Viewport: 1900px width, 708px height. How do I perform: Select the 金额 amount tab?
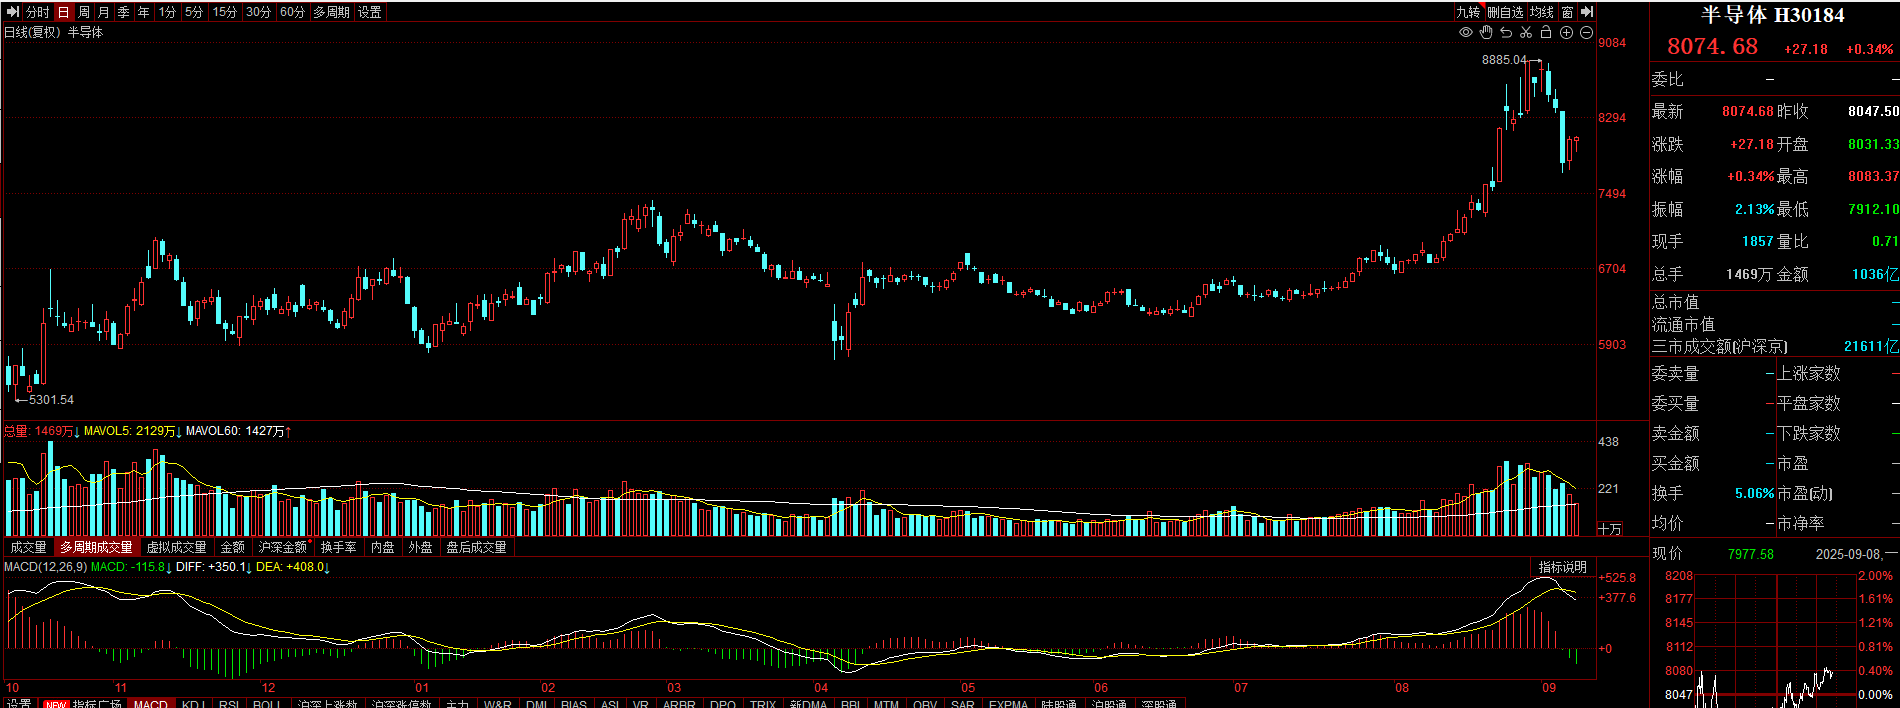click(x=233, y=547)
